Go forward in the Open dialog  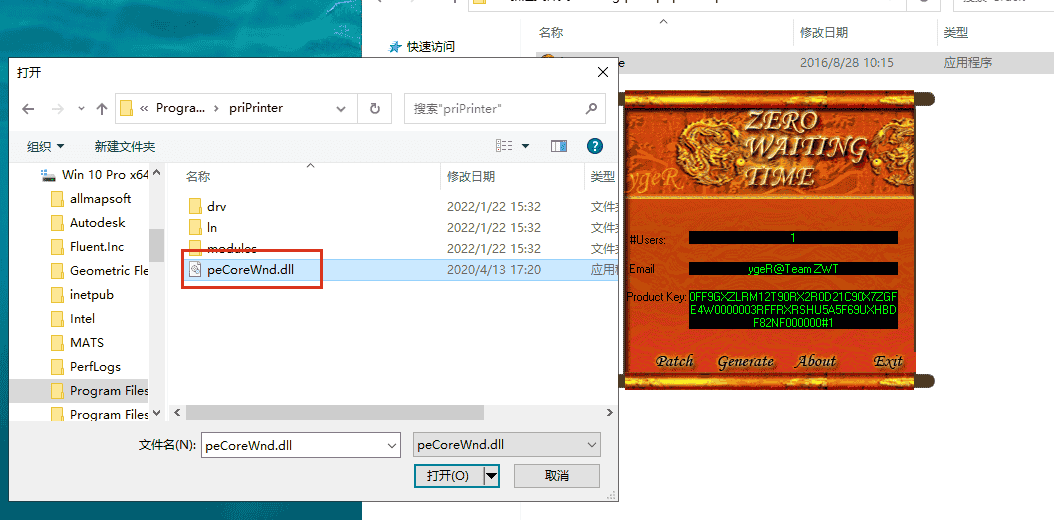pyautogui.click(x=58, y=108)
